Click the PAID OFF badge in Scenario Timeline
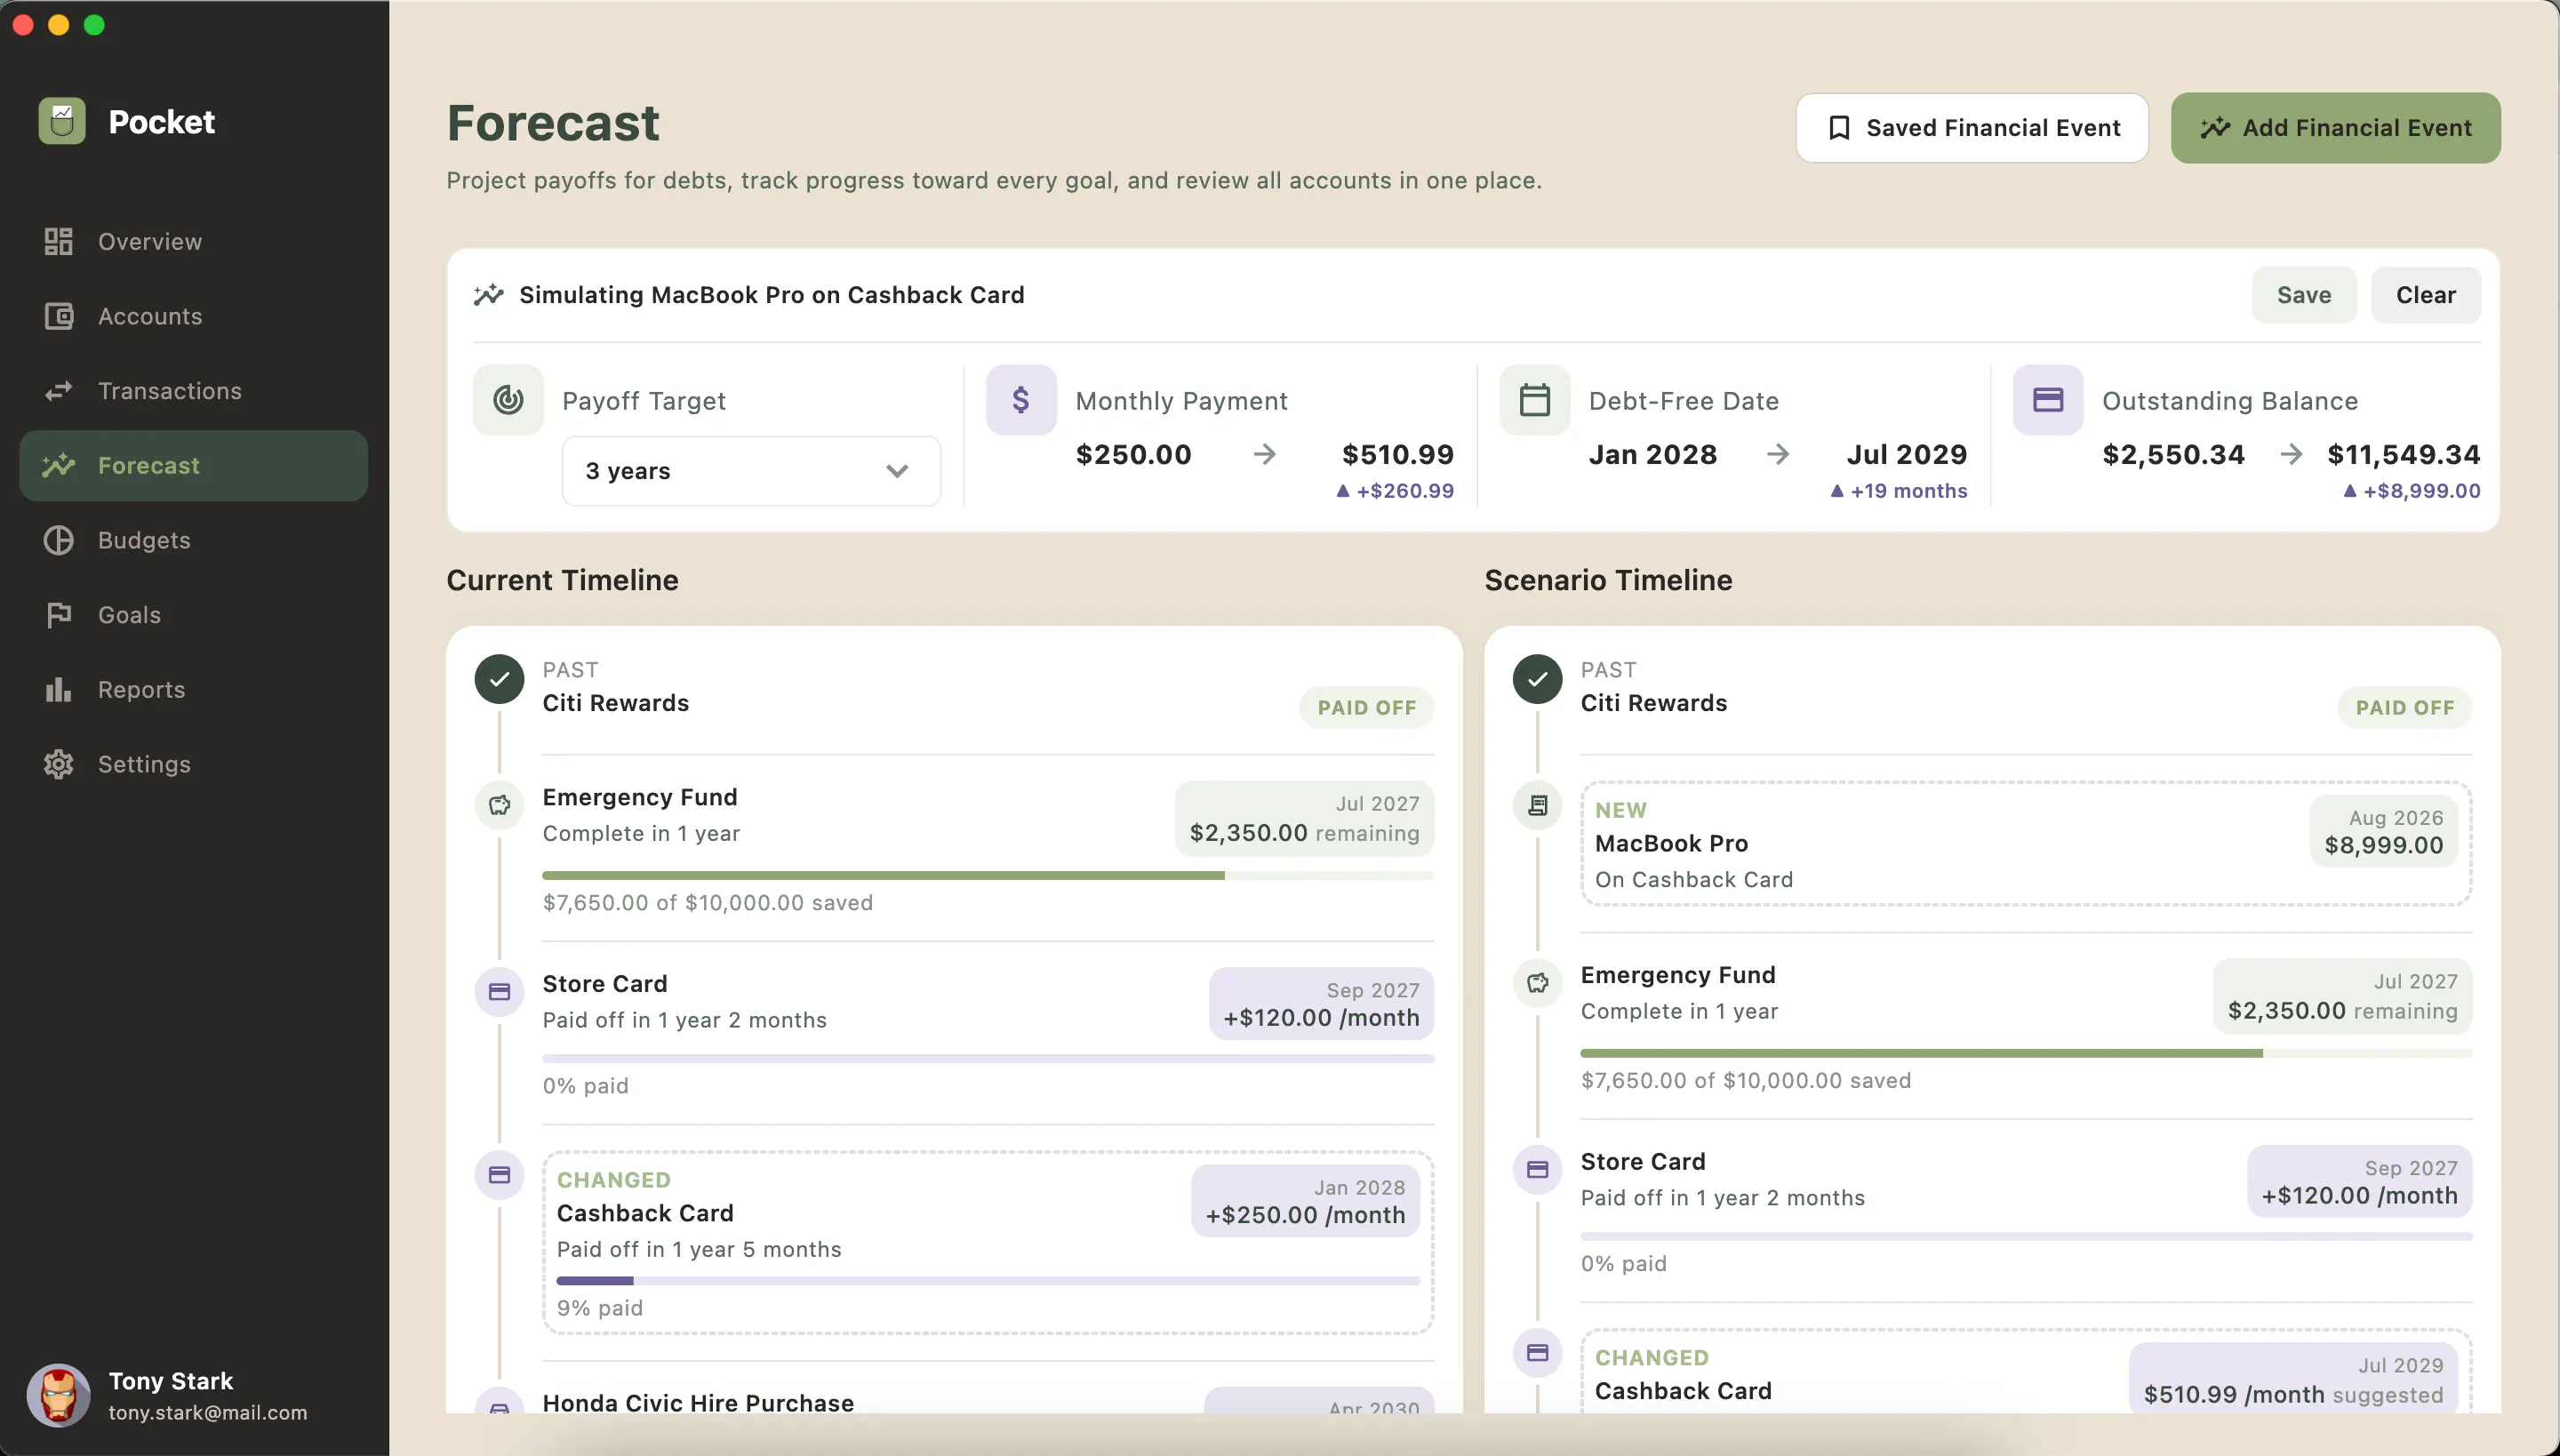The width and height of the screenshot is (2560, 1456). [x=2405, y=708]
